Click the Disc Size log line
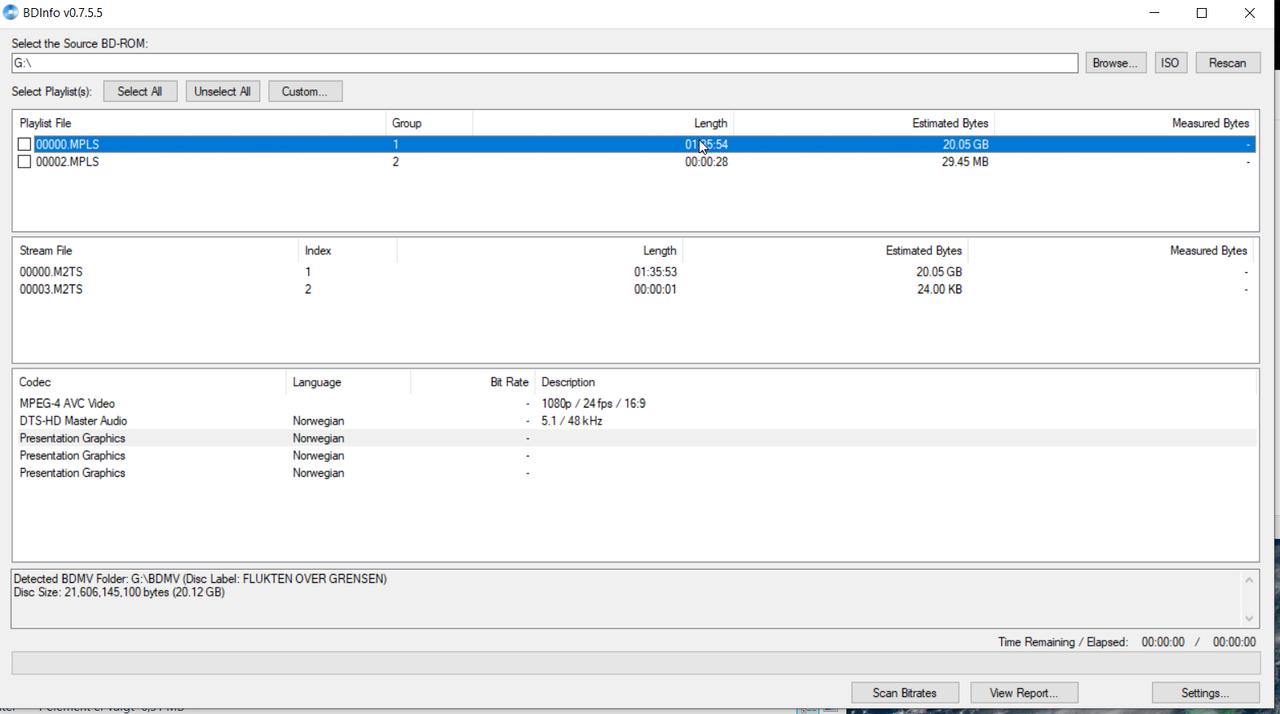1280x714 pixels. [119, 592]
